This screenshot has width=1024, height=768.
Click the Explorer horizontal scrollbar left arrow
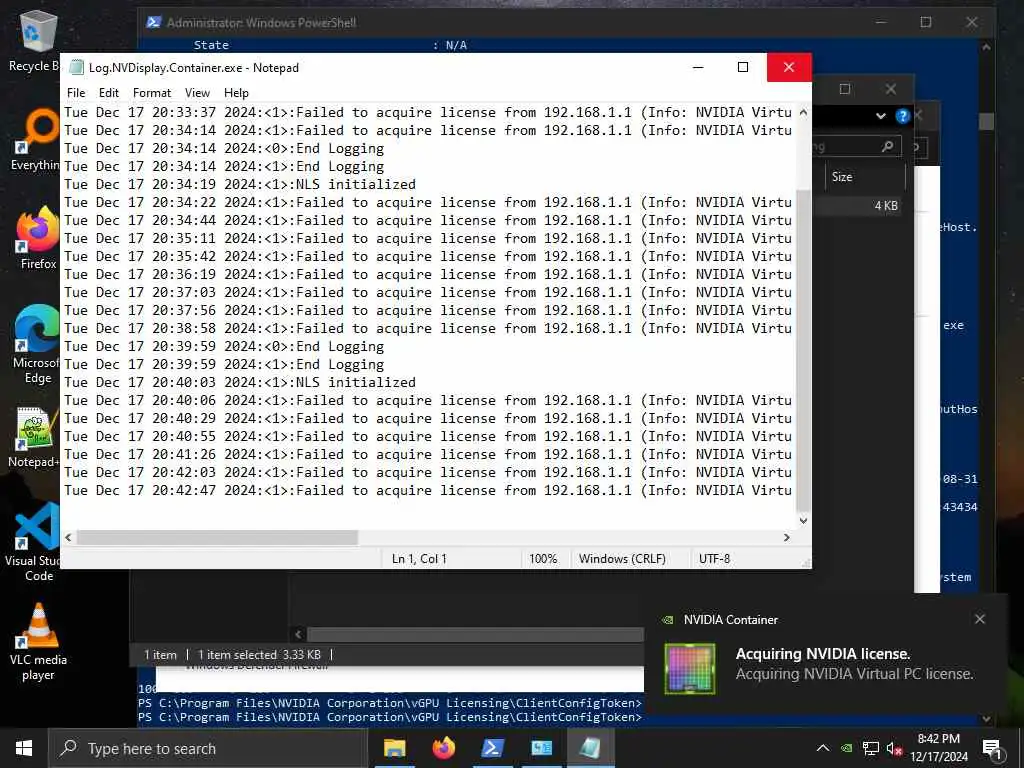(298, 634)
